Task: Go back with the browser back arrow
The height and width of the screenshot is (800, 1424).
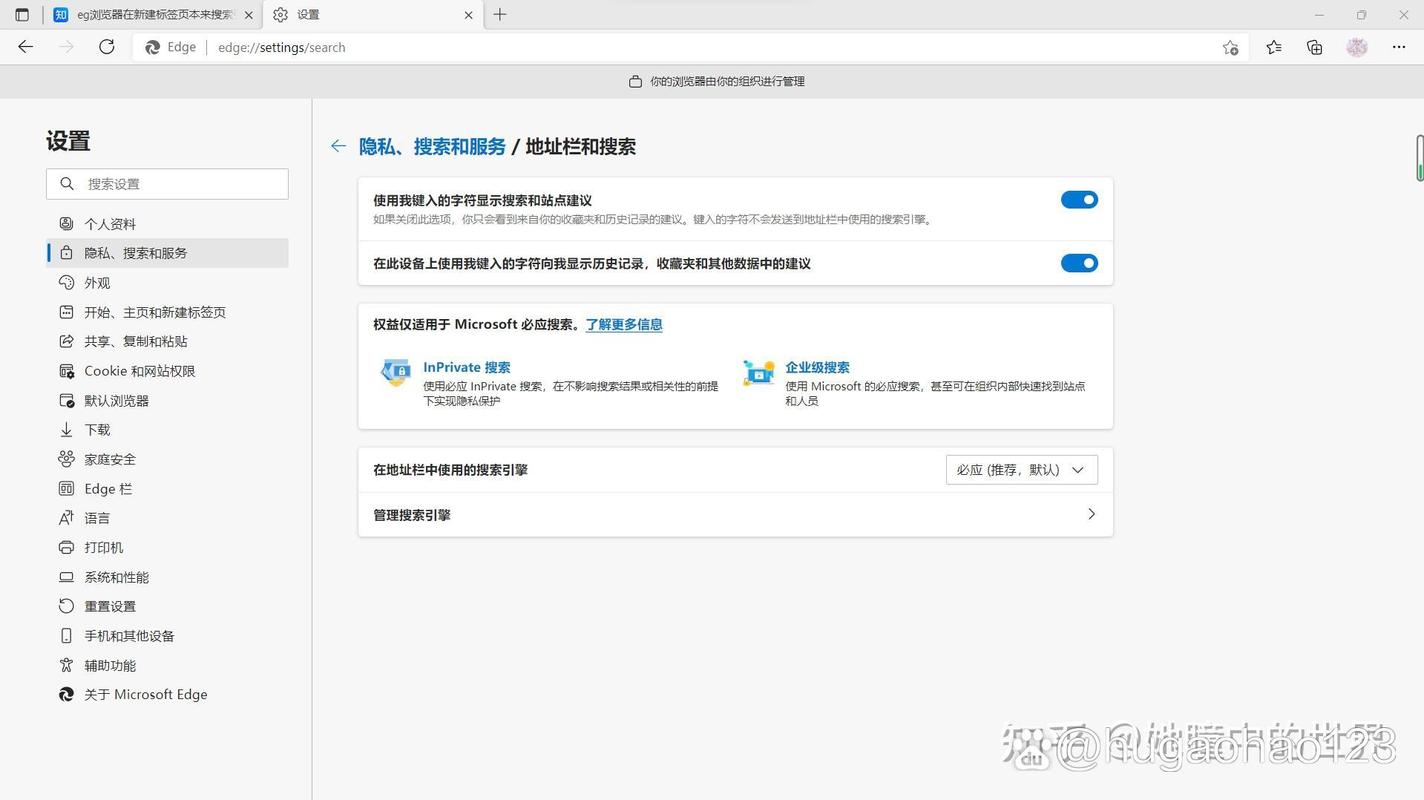Action: [26, 47]
